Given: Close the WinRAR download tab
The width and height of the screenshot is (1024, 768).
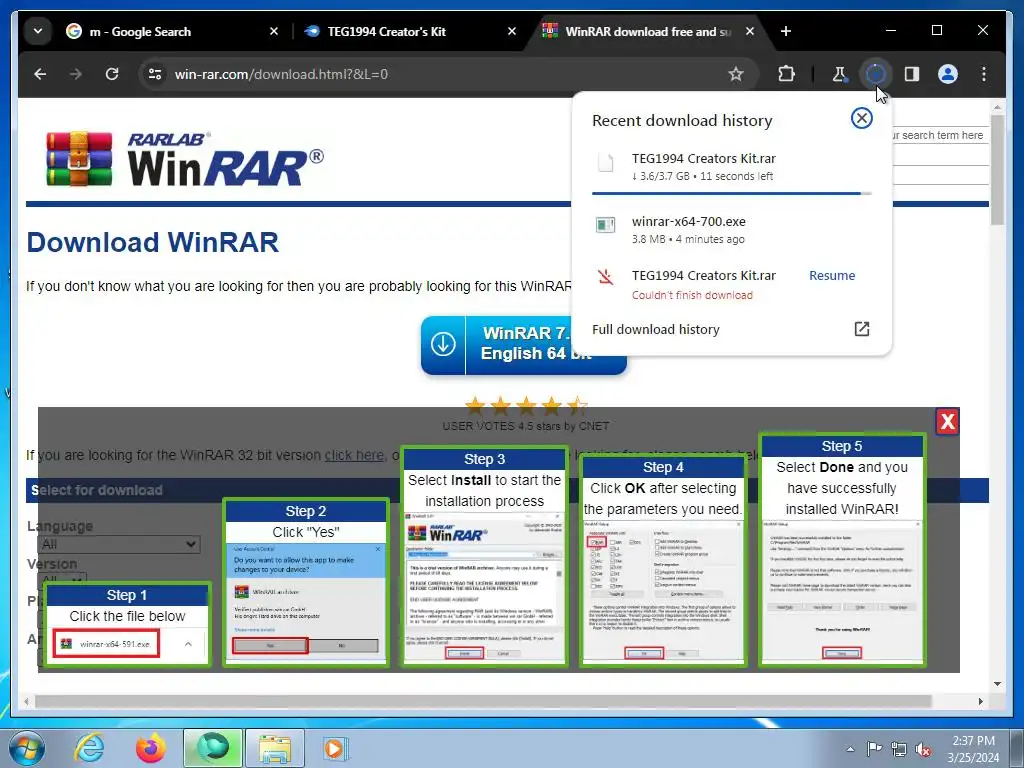Looking at the screenshot, I should point(750,31).
